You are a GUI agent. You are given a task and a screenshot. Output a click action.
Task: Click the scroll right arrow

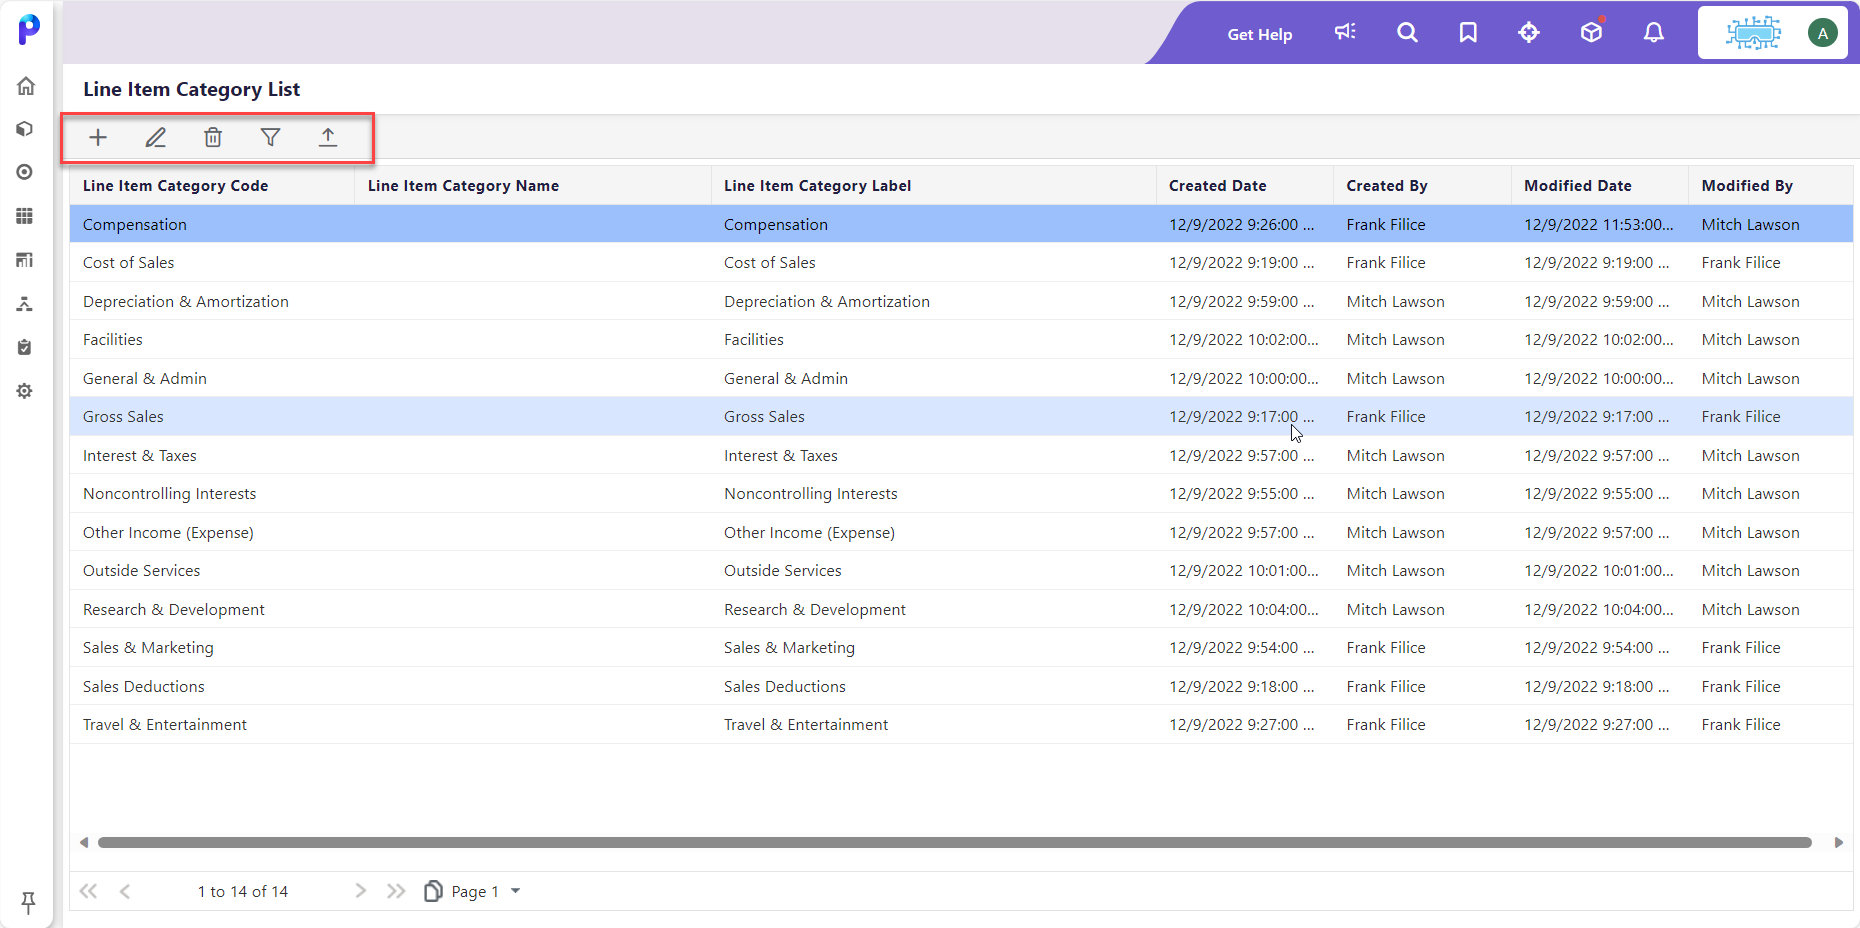(x=1838, y=842)
